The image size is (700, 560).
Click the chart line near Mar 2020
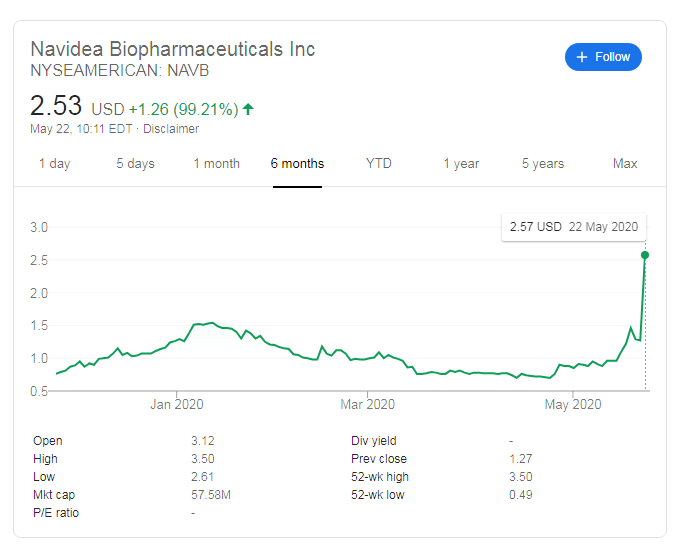[367, 358]
